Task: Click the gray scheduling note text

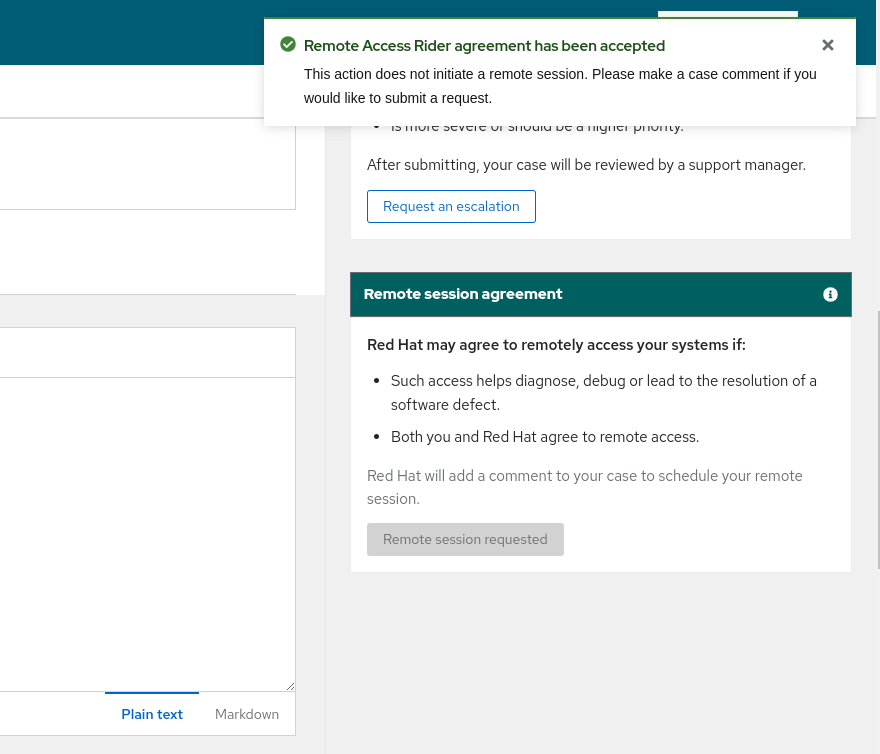Action: point(585,487)
